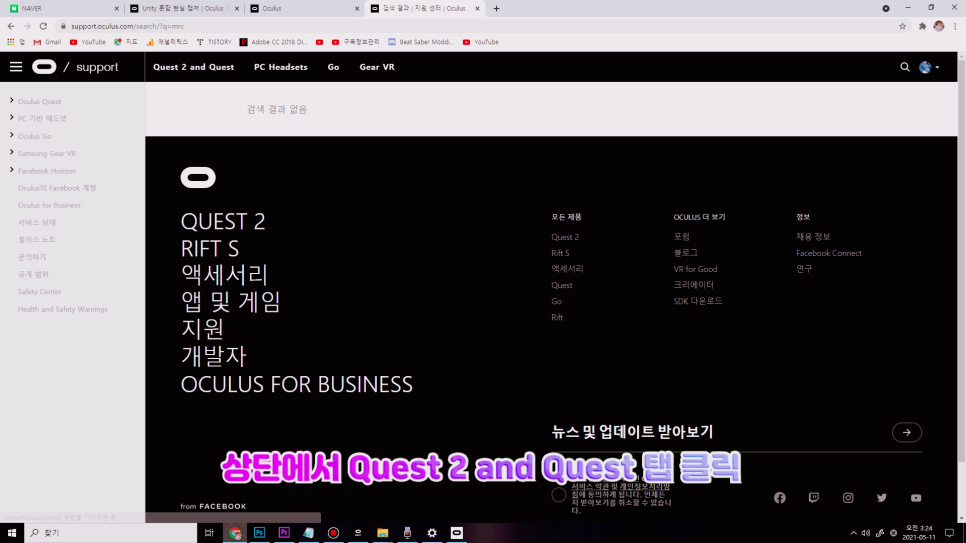This screenshot has width=966, height=543.
Task: Toggle system volume icon in tray
Action: click(x=866, y=533)
